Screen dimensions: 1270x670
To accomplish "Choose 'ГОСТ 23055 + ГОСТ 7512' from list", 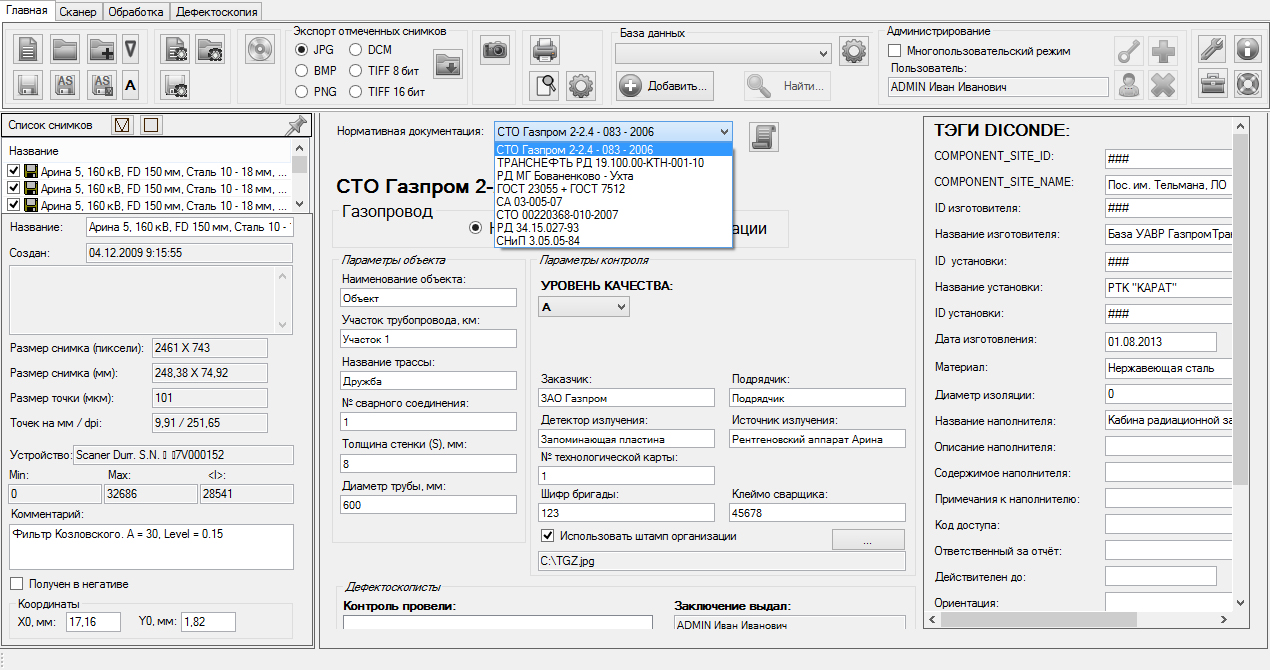I will coord(560,189).
